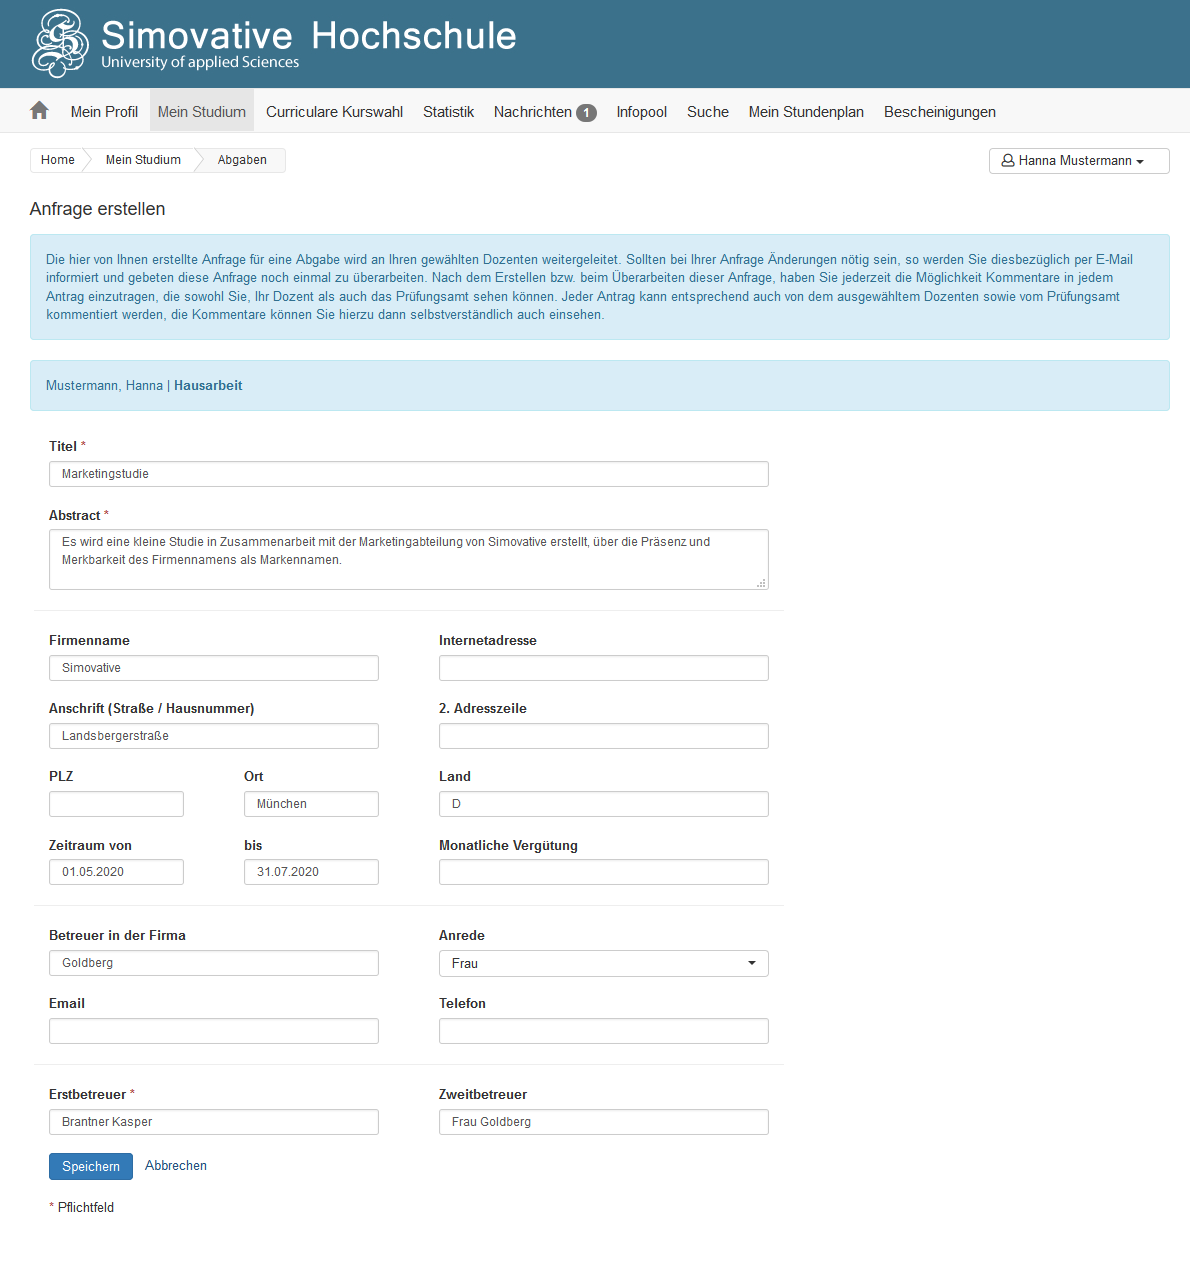Click into the Internetadresse field
Screen dimensions: 1190x1266
(604, 668)
